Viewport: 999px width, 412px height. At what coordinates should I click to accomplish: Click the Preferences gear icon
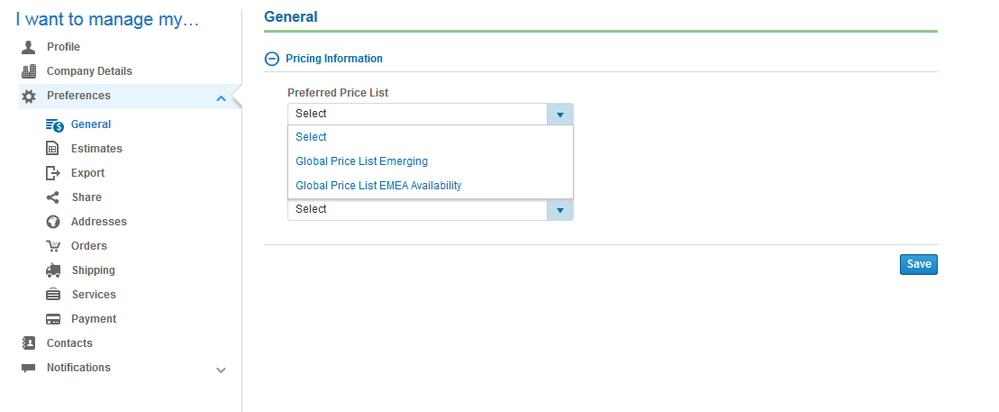[x=29, y=96]
